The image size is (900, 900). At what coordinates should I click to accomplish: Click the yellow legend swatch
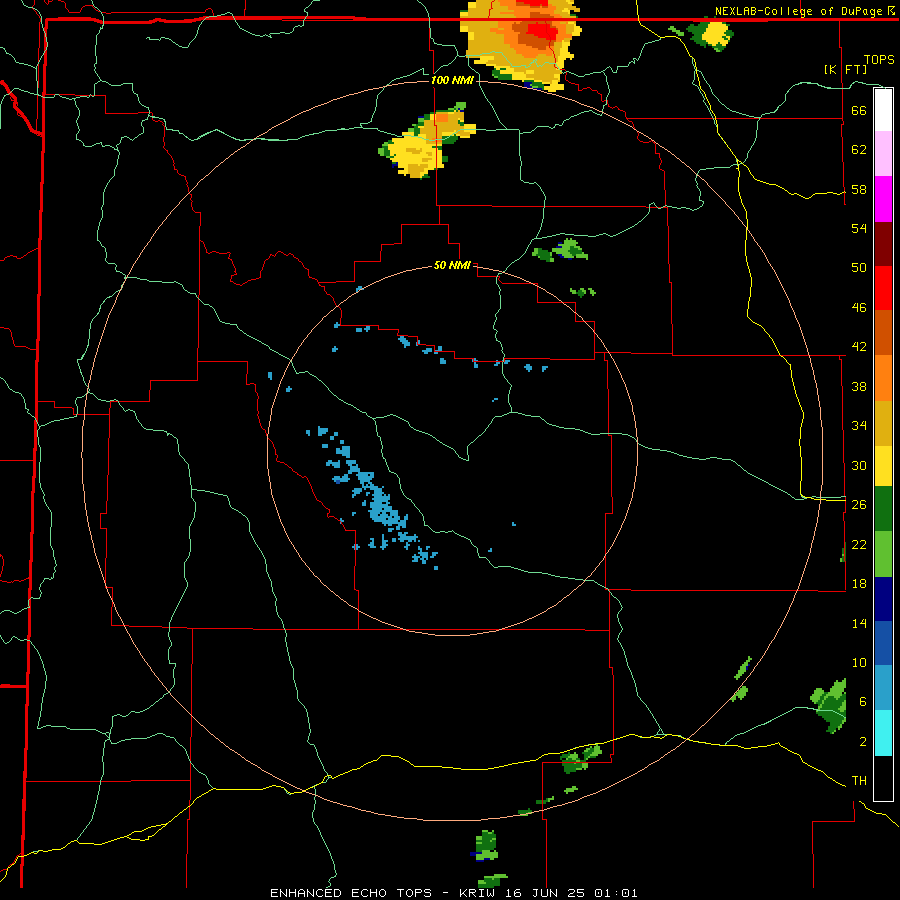[883, 466]
